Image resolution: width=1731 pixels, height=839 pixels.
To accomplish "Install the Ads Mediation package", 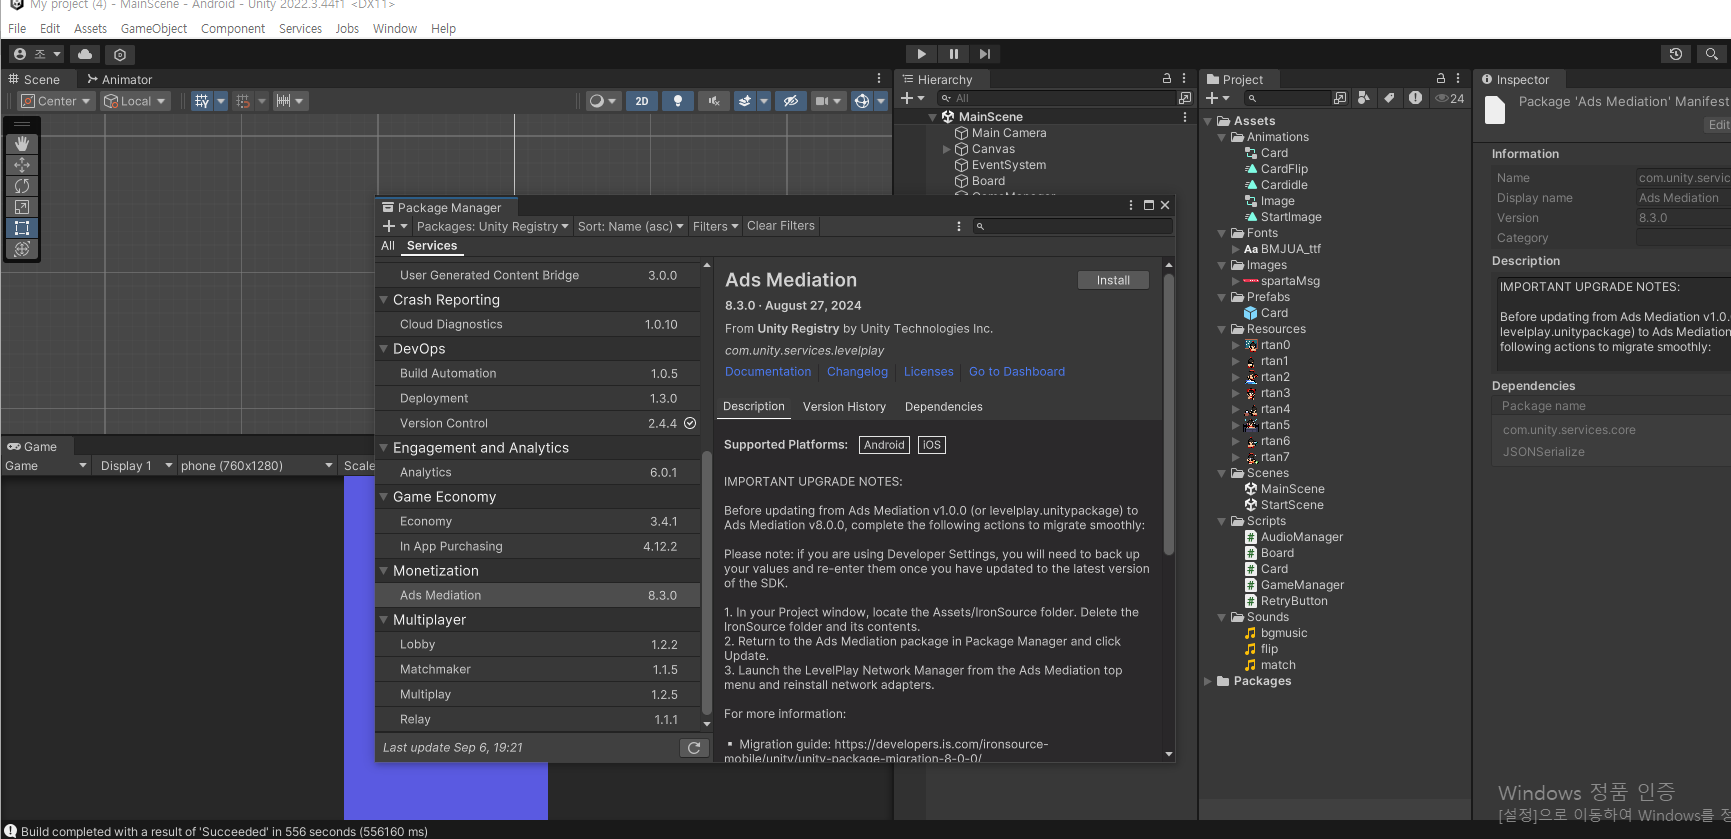I will coord(1113,281).
